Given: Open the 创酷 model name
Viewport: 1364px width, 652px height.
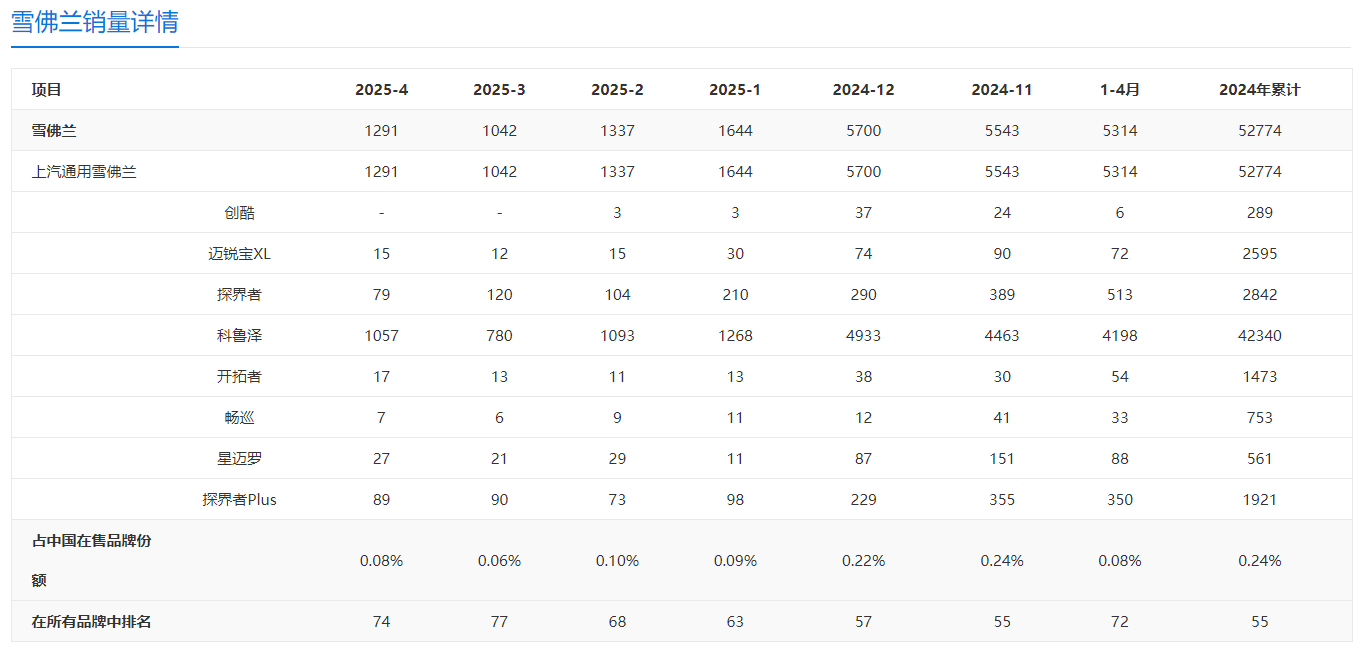Looking at the screenshot, I should [x=240, y=213].
